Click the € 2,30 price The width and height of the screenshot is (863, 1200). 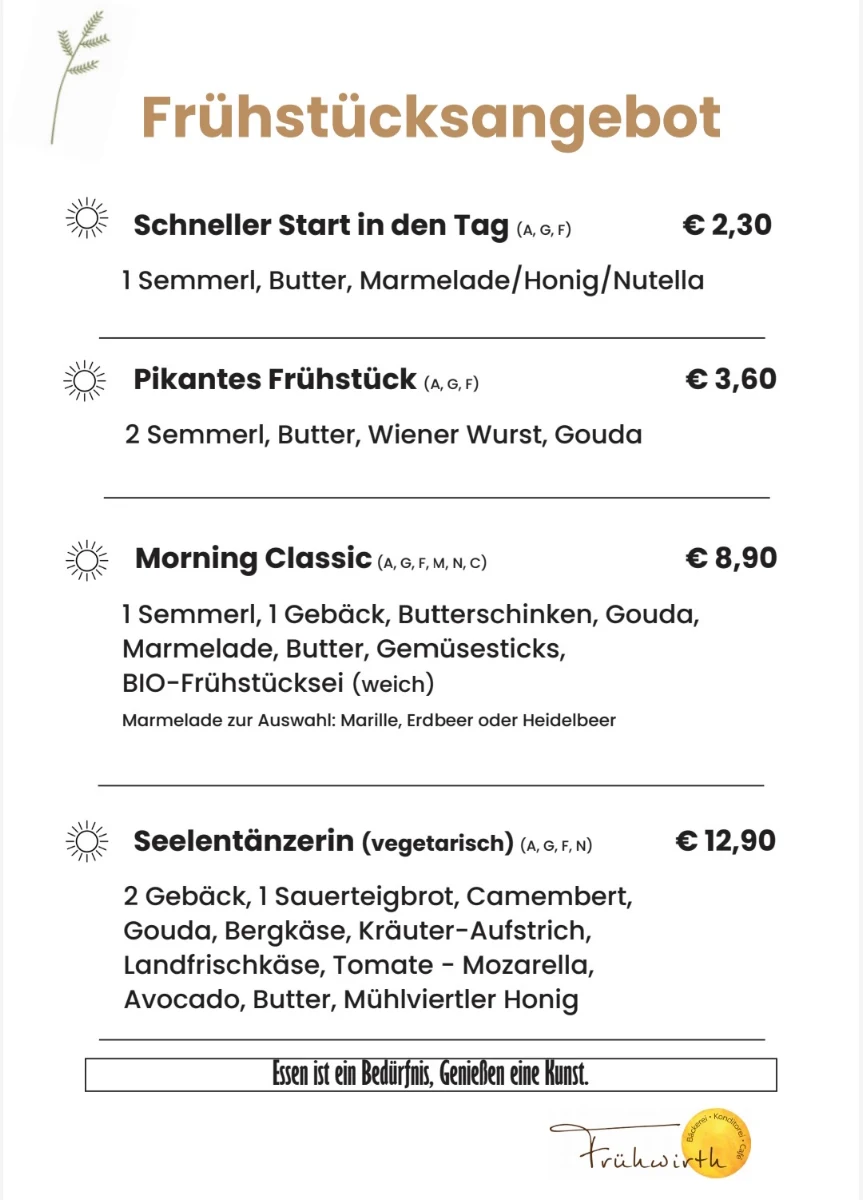click(727, 225)
